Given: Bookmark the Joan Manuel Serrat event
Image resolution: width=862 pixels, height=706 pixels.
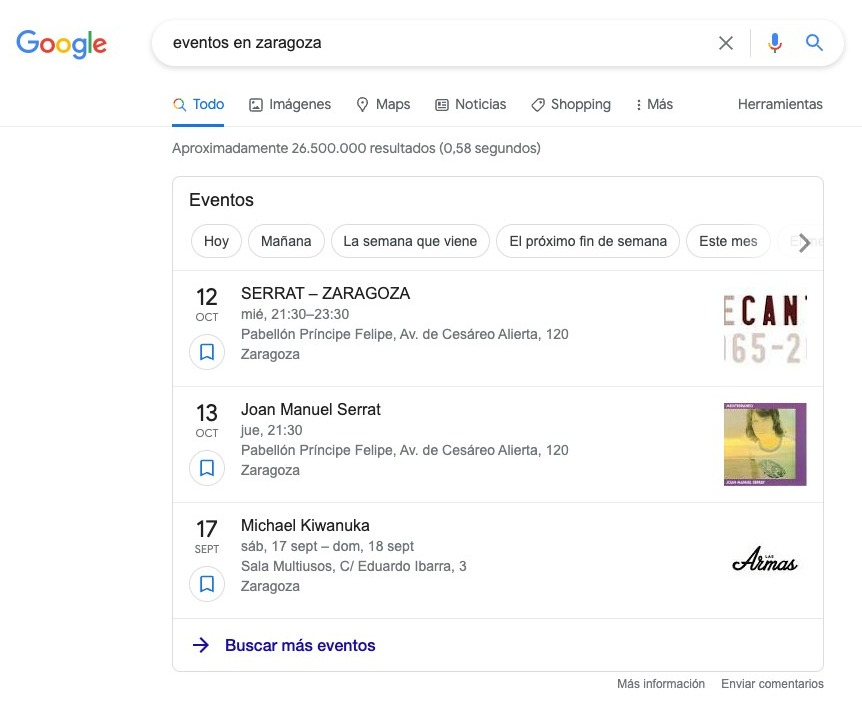Looking at the screenshot, I should [x=207, y=467].
